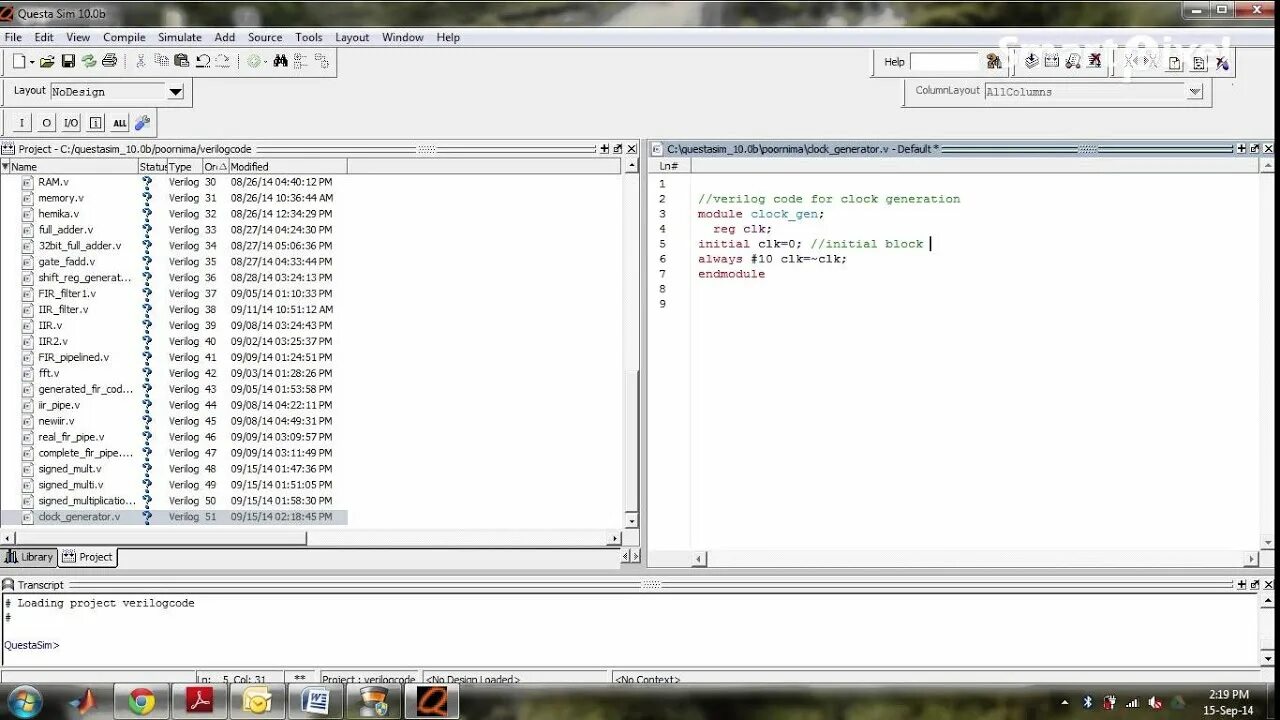Click the green Reload toolbar icon
This screenshot has height=720, width=1280.
click(89, 61)
